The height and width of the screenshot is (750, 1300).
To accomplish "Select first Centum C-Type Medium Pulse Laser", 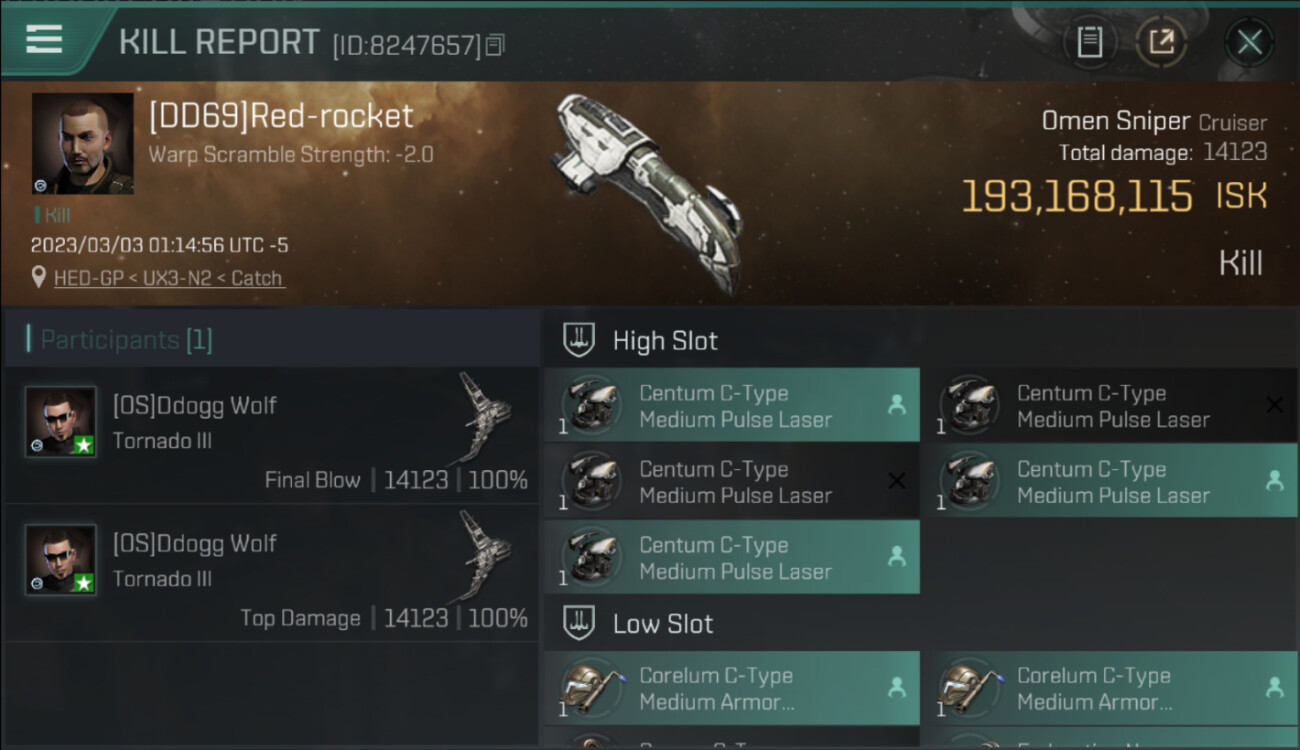I will tap(732, 405).
